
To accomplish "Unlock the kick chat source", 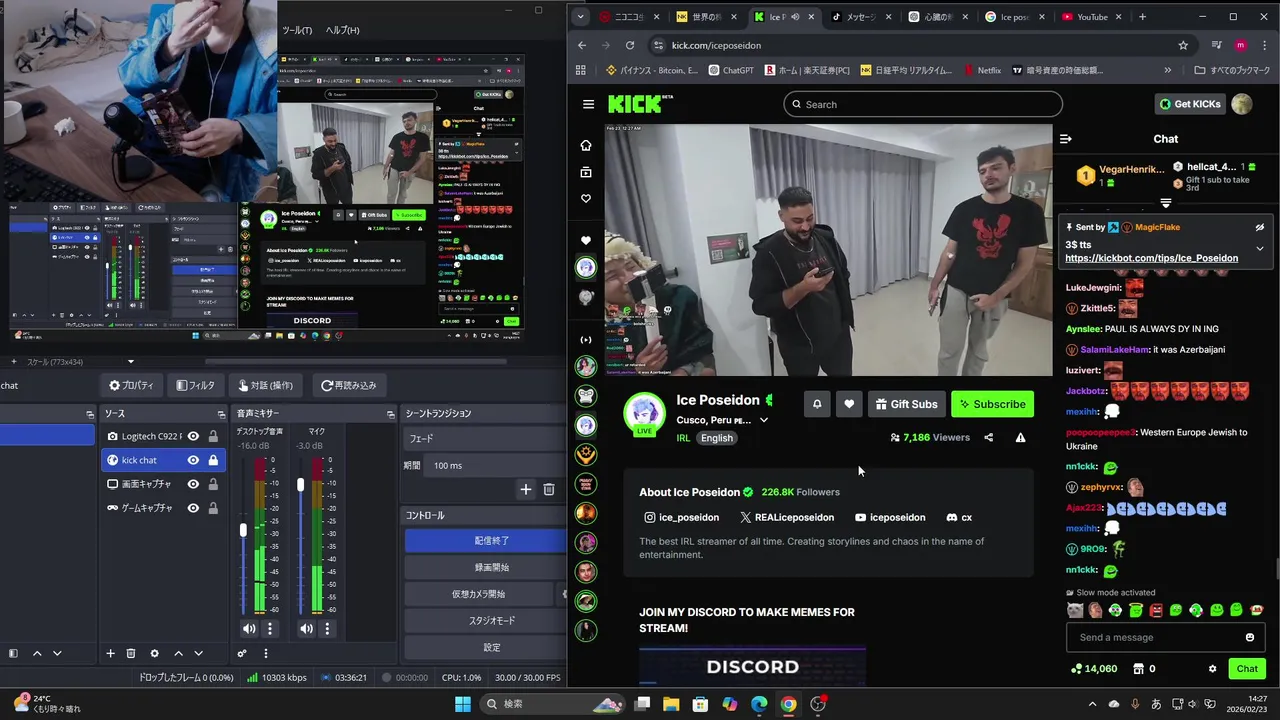I will (x=213, y=460).
